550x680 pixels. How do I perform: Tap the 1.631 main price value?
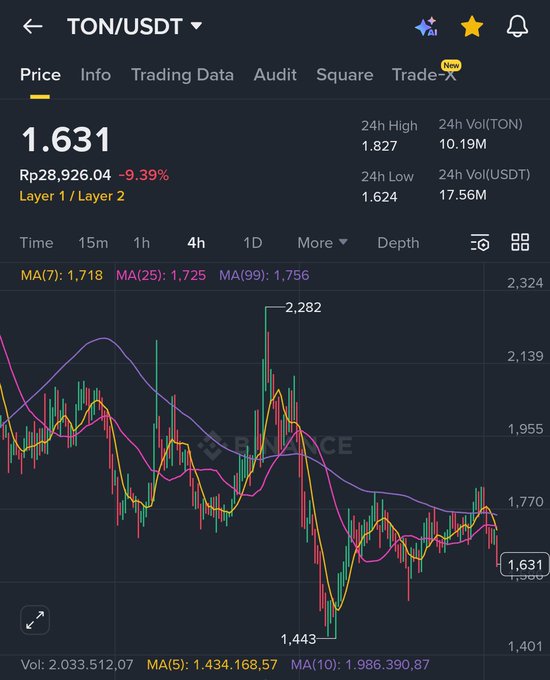[66, 140]
